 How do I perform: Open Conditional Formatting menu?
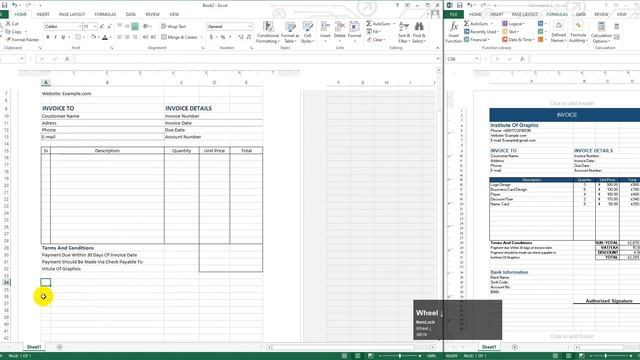268,32
